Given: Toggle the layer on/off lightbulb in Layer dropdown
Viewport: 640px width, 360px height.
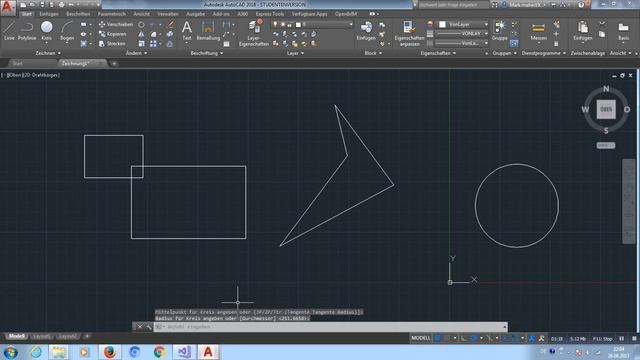Looking at the screenshot, I should click(x=275, y=24).
